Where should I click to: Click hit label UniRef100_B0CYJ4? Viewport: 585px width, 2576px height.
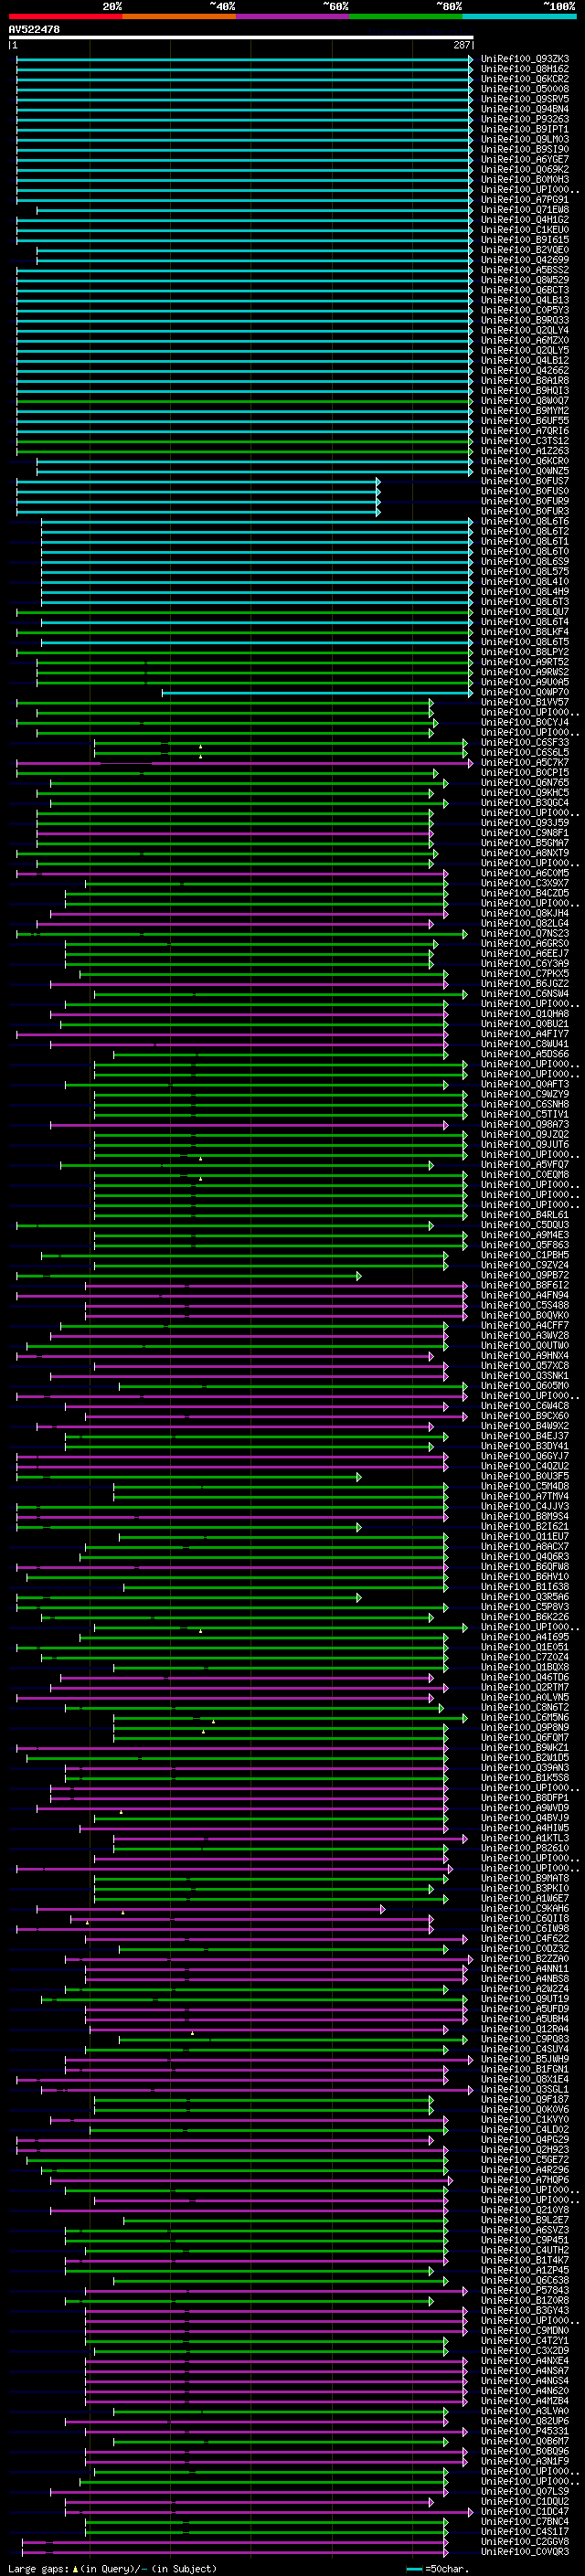point(525,722)
